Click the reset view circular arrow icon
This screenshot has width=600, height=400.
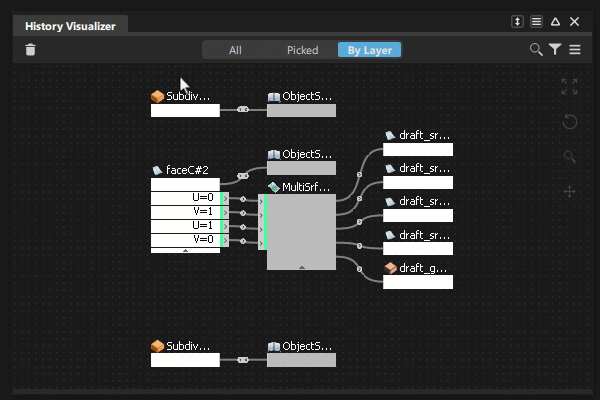569,122
